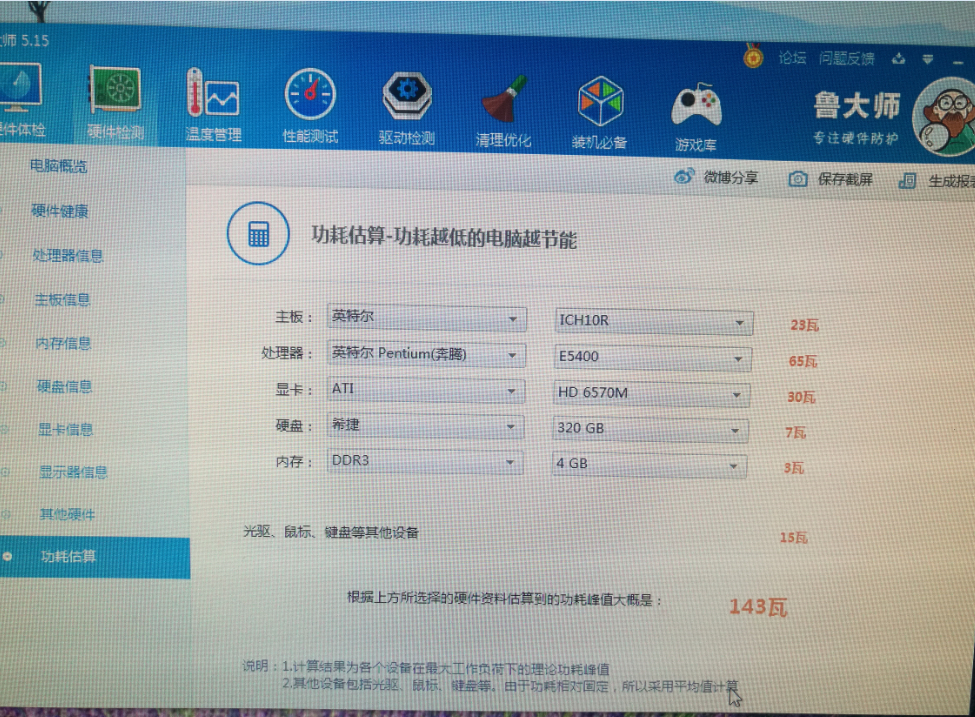975x717 pixels.
Task: Expand the 主板 brand dropdown showing 英特尔
Action: tap(427, 318)
